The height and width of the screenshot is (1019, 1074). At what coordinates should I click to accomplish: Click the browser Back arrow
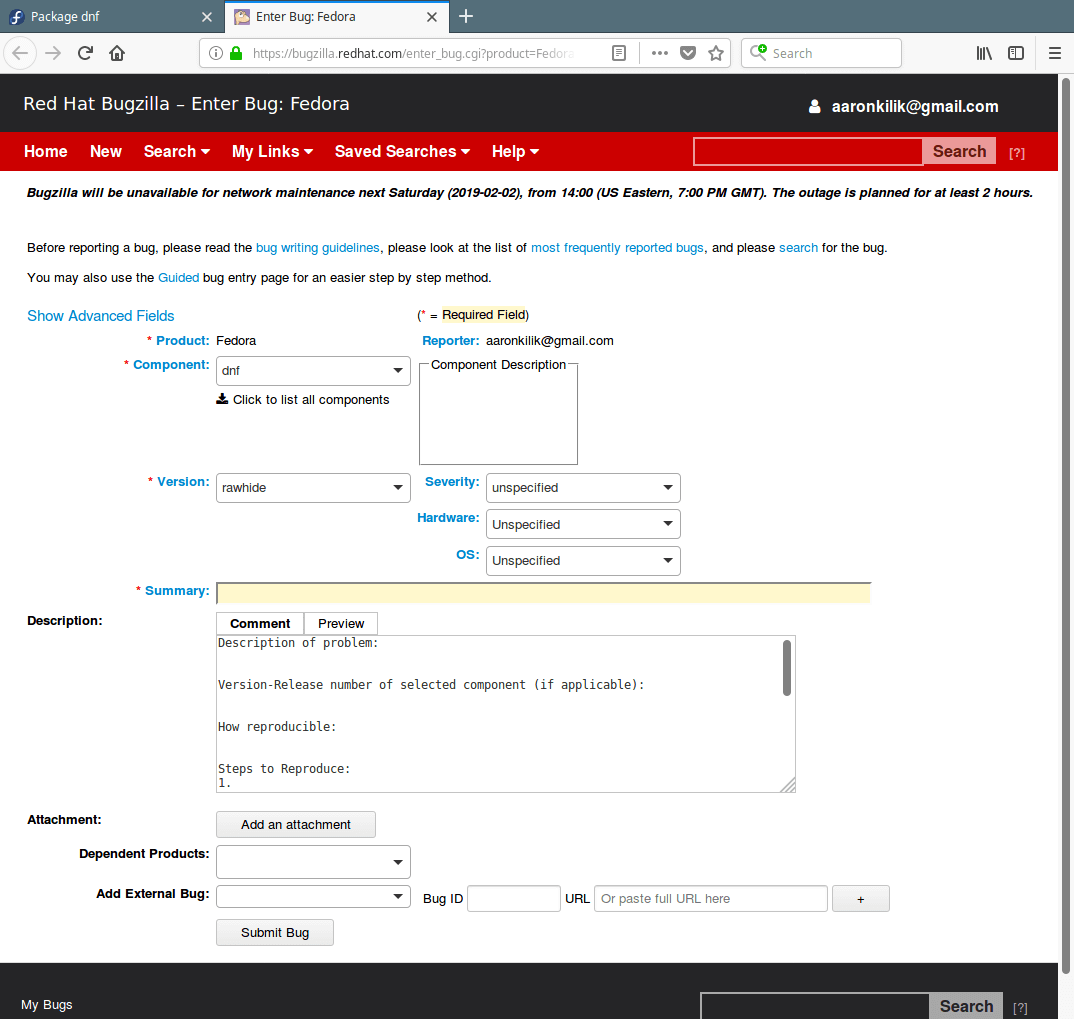click(x=21, y=53)
